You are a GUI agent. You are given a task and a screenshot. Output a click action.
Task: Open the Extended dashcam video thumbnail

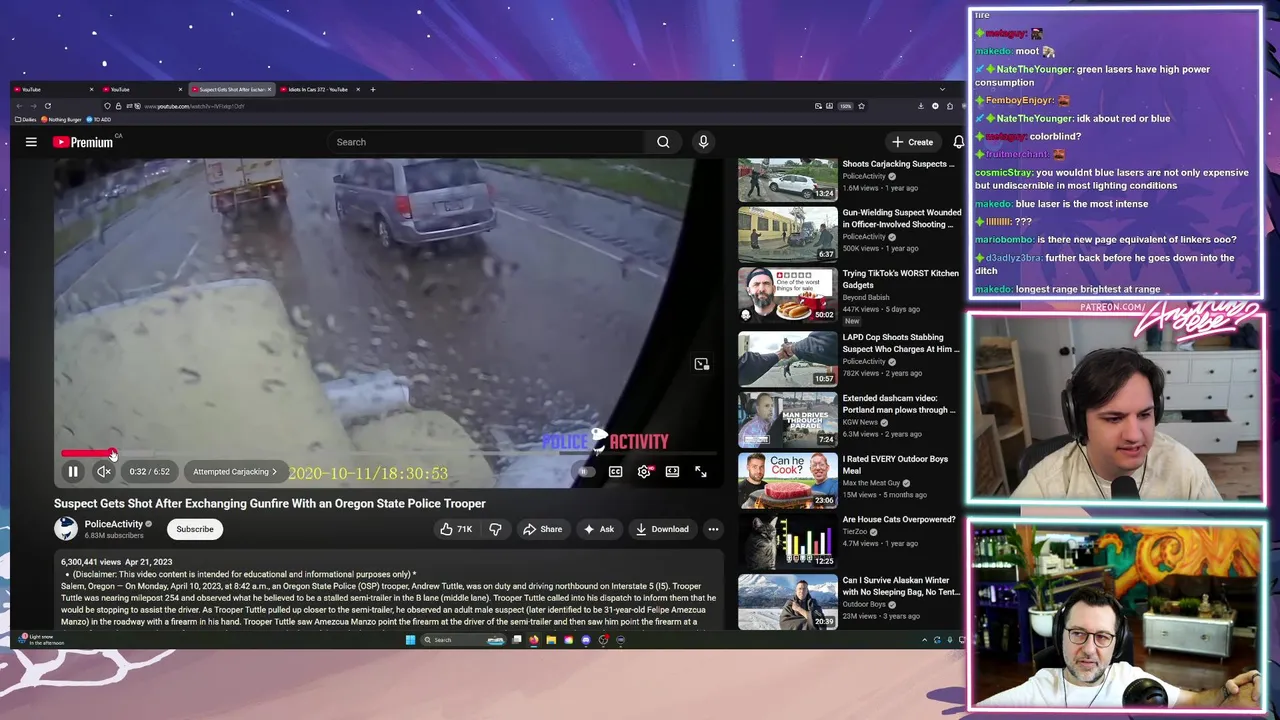788,420
